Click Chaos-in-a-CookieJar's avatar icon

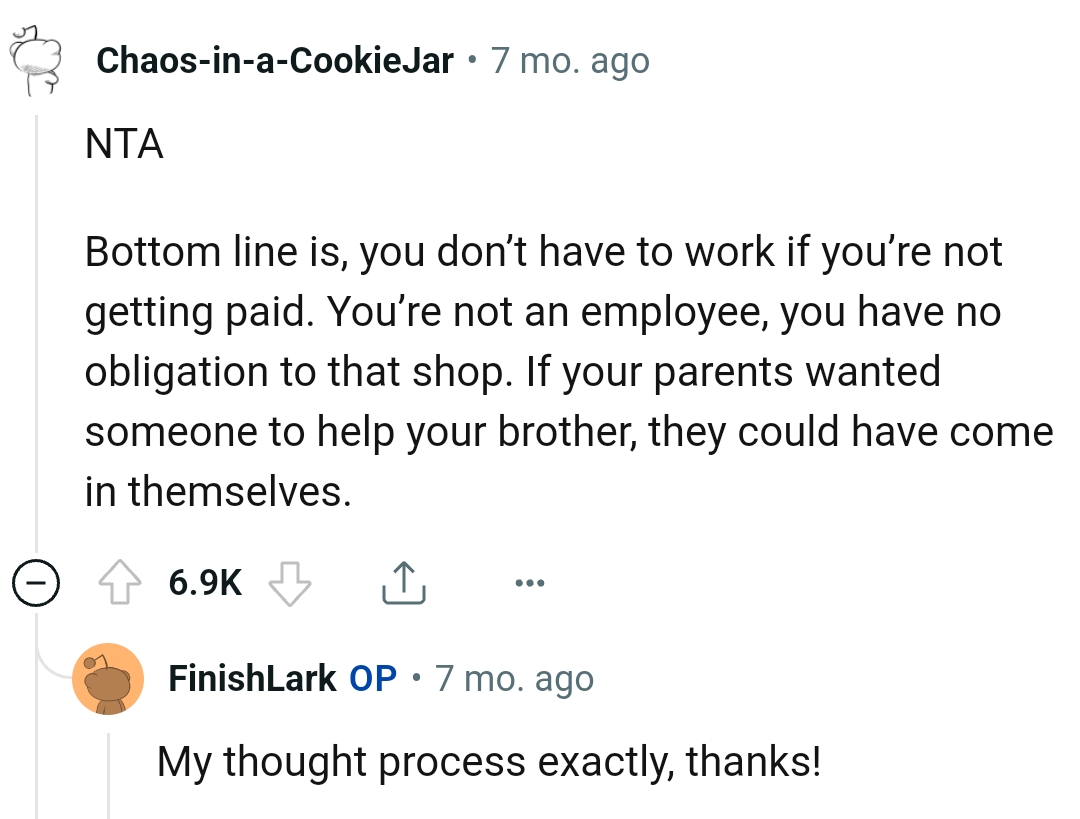(x=36, y=62)
